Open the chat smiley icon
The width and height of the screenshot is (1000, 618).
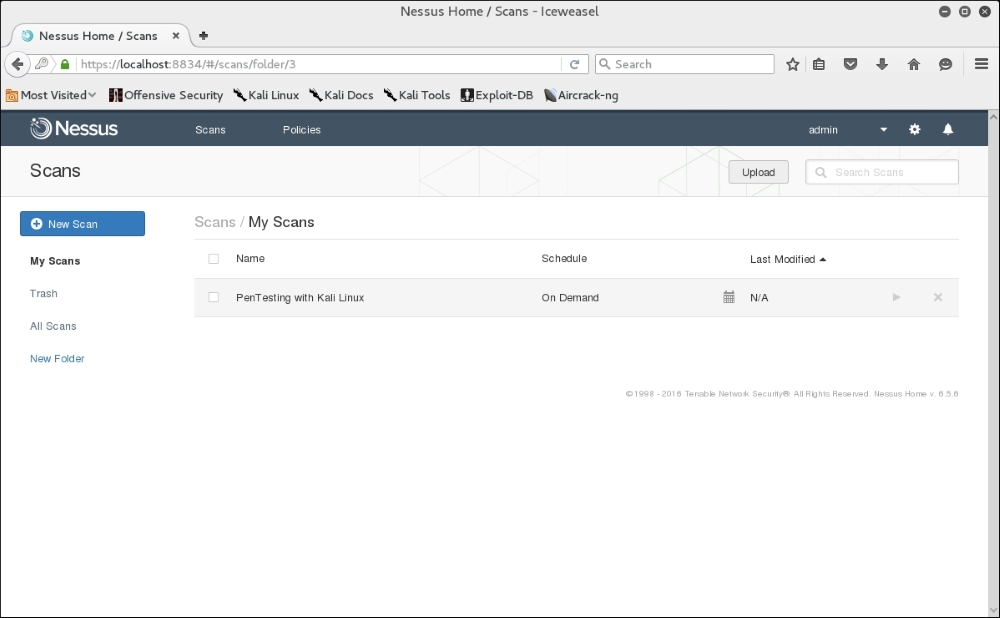coord(945,64)
